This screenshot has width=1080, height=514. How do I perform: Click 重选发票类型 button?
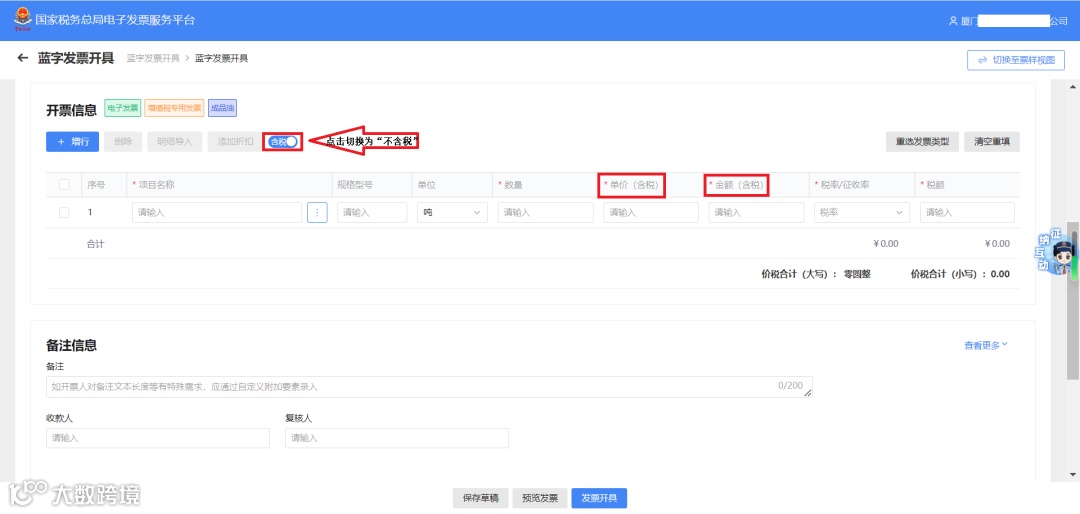click(922, 142)
